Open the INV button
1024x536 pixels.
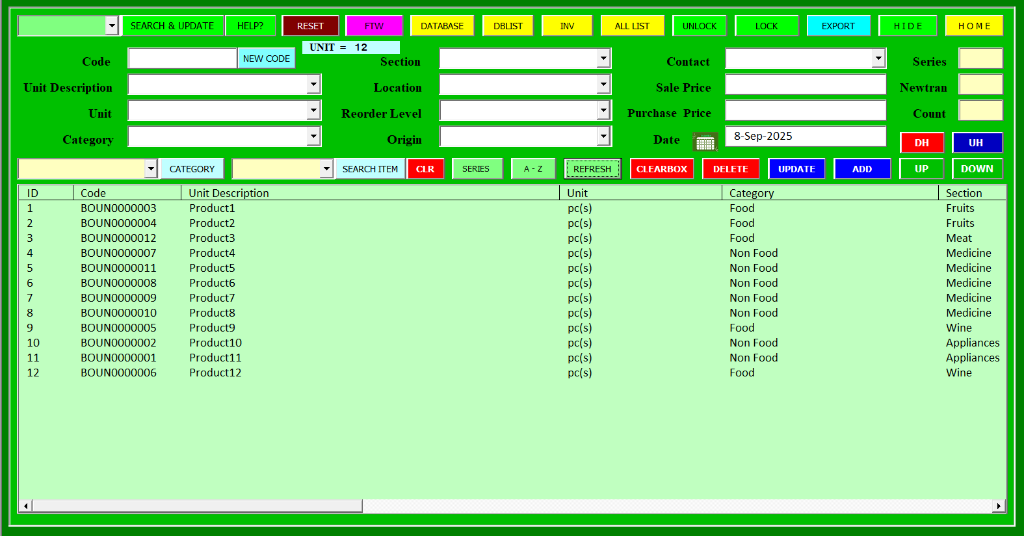tap(567, 26)
